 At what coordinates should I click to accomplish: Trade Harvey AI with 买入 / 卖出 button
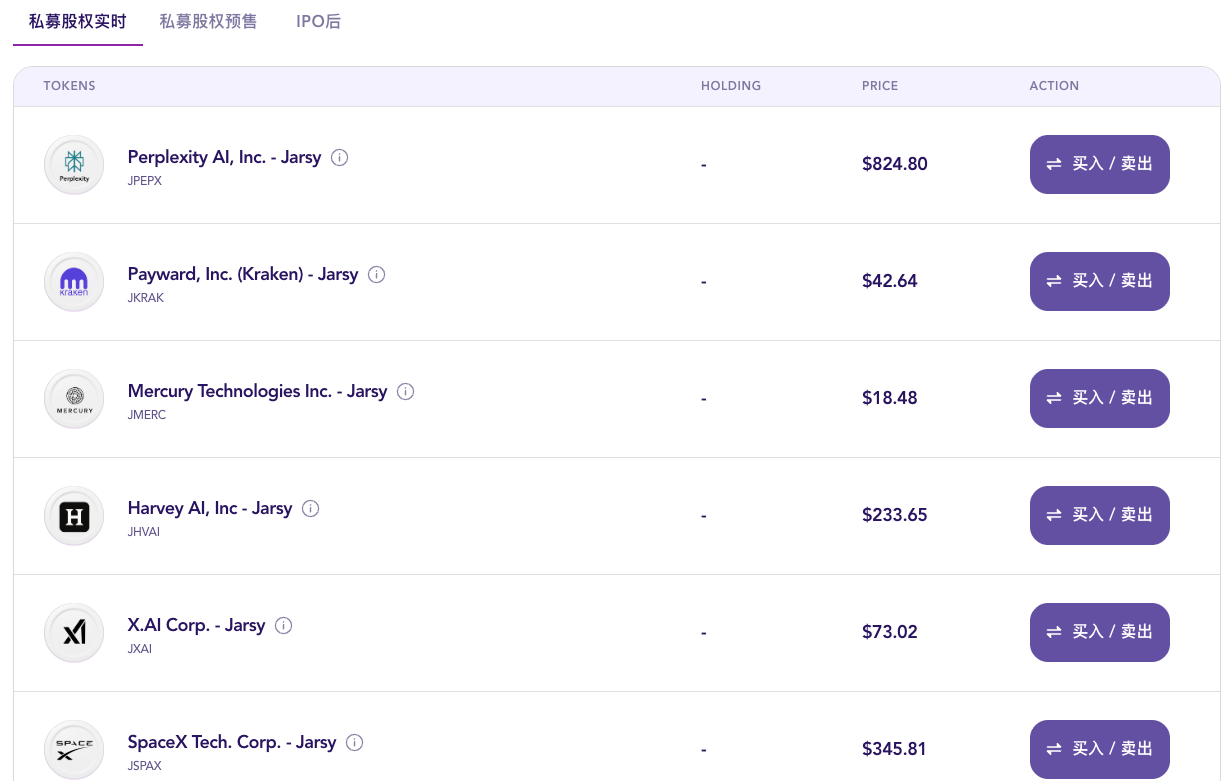pyautogui.click(x=1099, y=515)
